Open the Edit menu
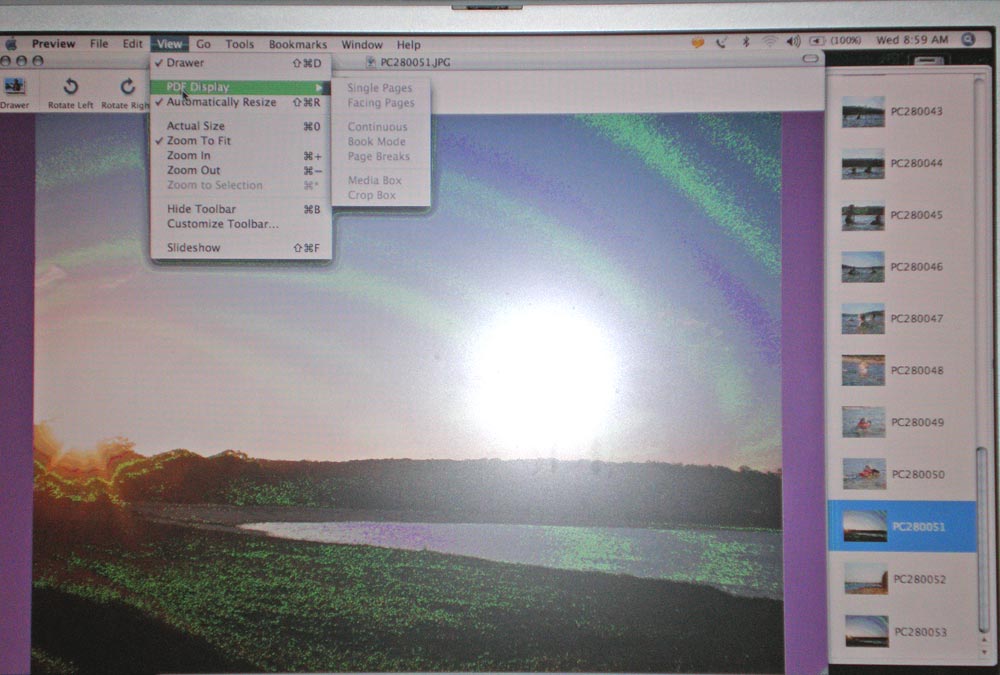 (132, 43)
